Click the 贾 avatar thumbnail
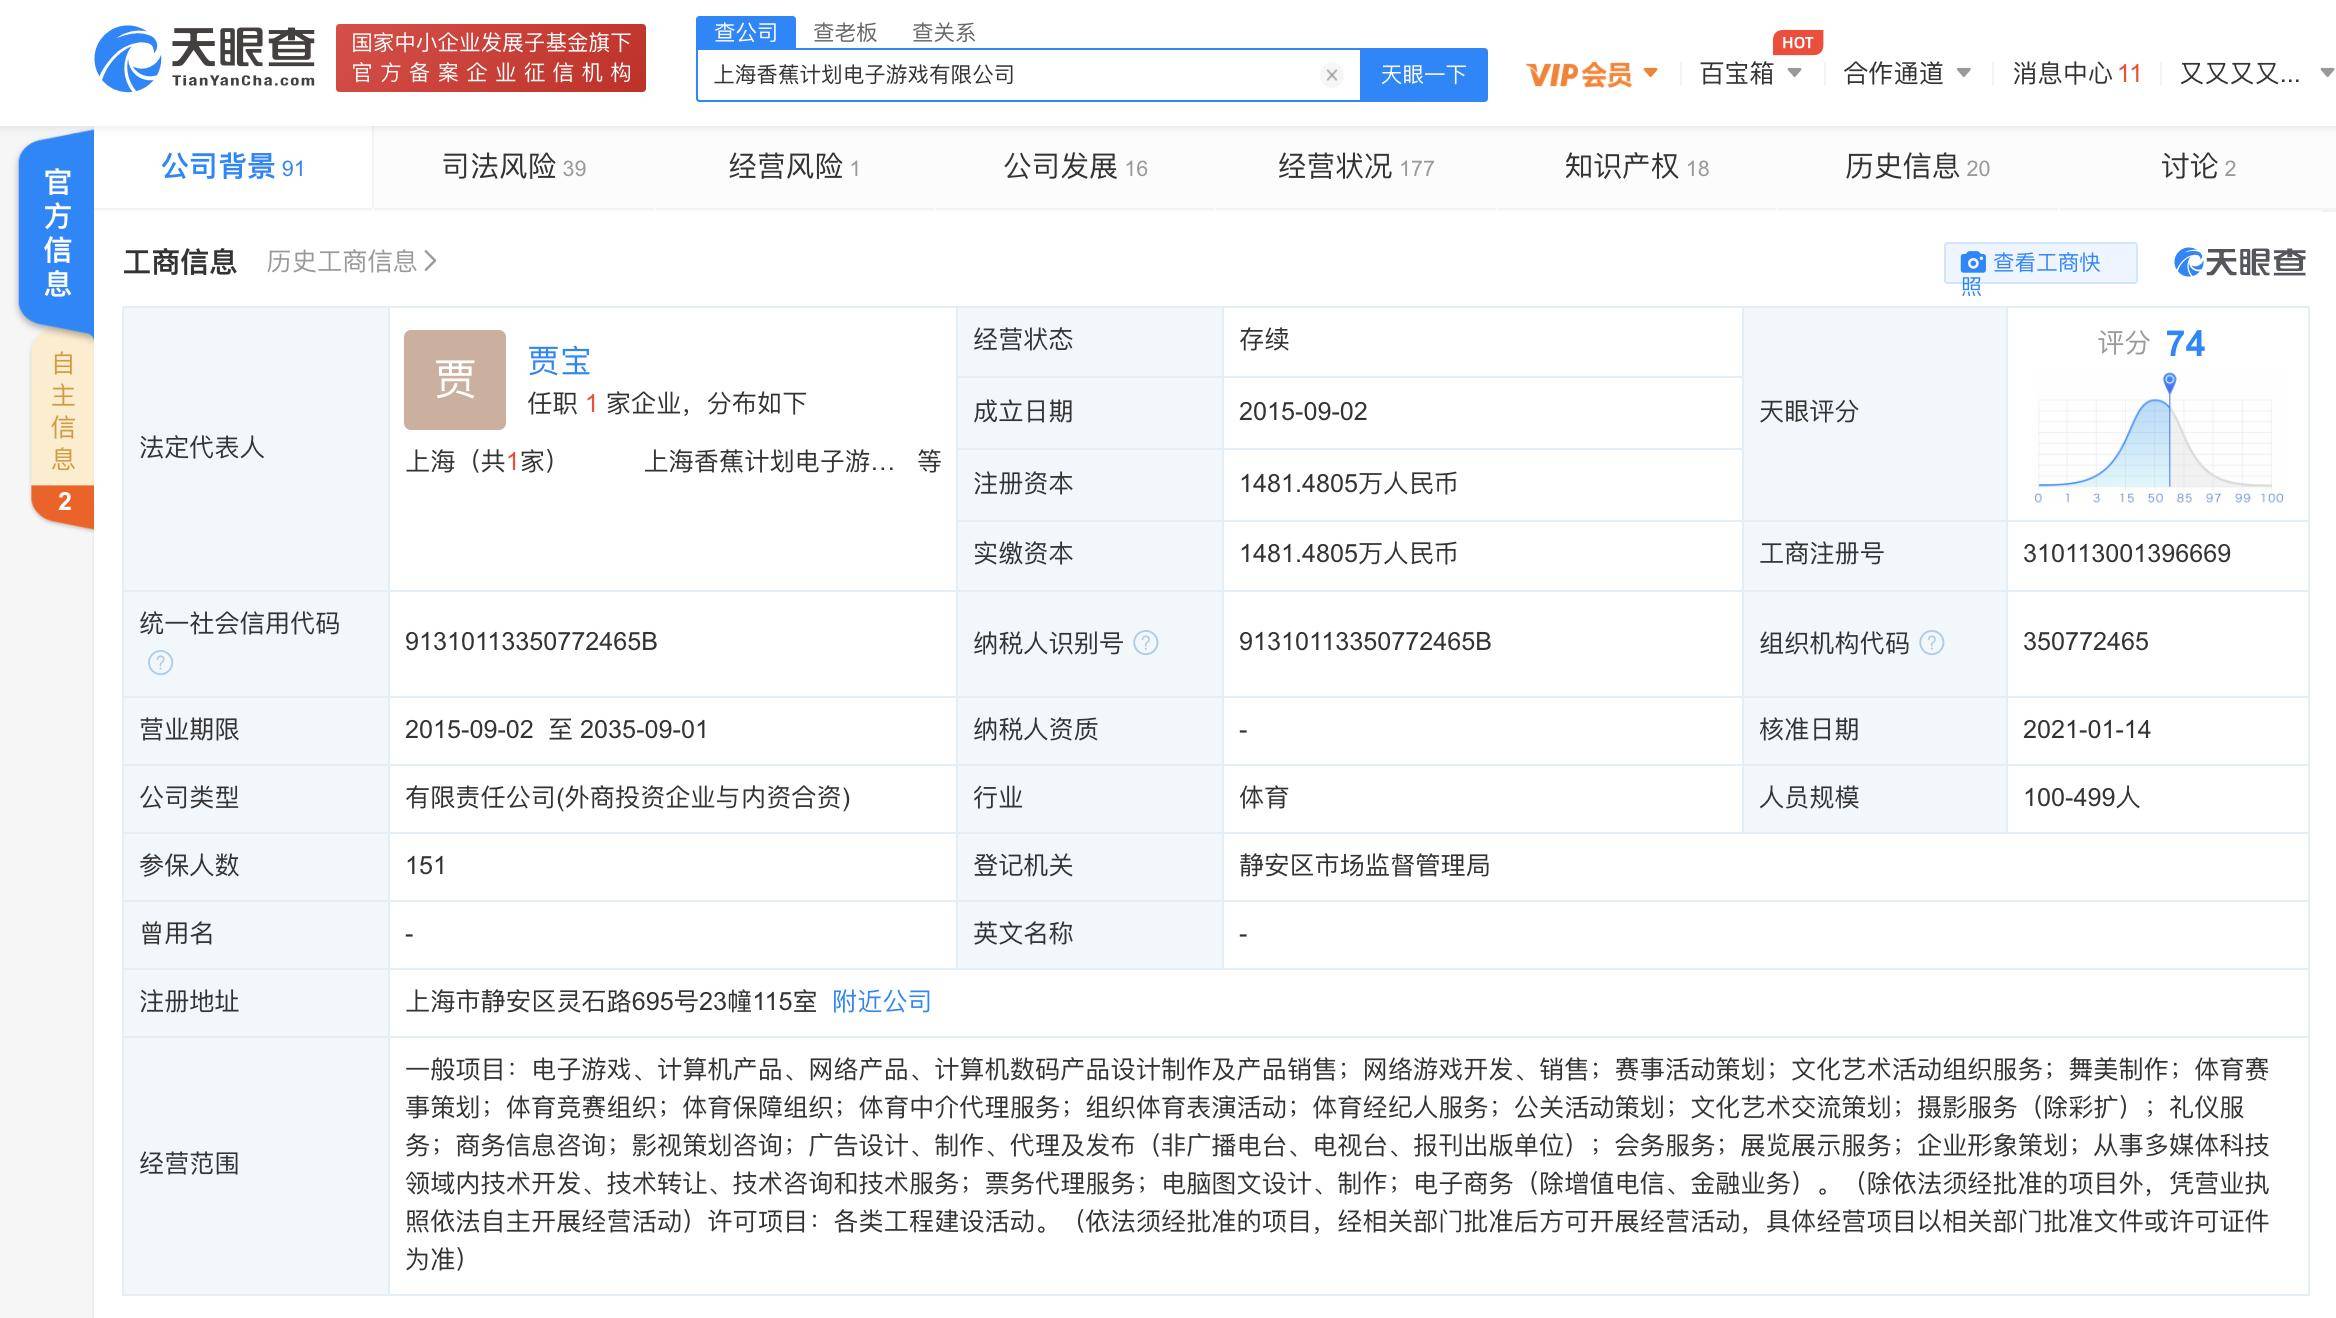 (x=455, y=380)
